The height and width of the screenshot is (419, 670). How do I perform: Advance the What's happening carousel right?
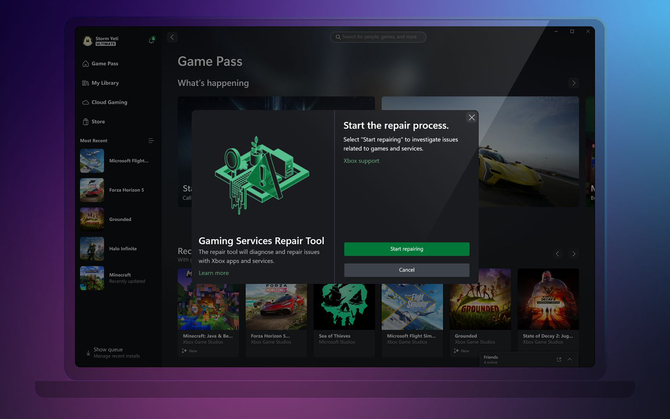[x=573, y=83]
